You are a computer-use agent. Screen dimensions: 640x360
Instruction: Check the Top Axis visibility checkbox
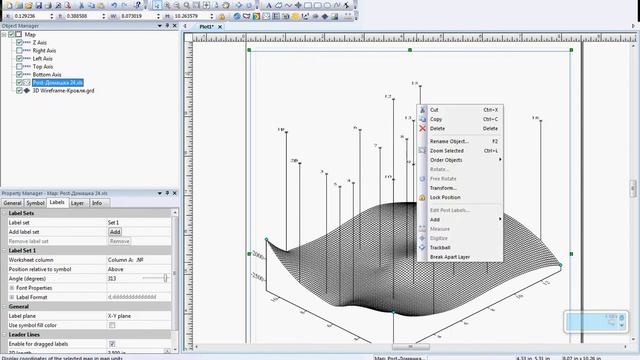[19, 67]
